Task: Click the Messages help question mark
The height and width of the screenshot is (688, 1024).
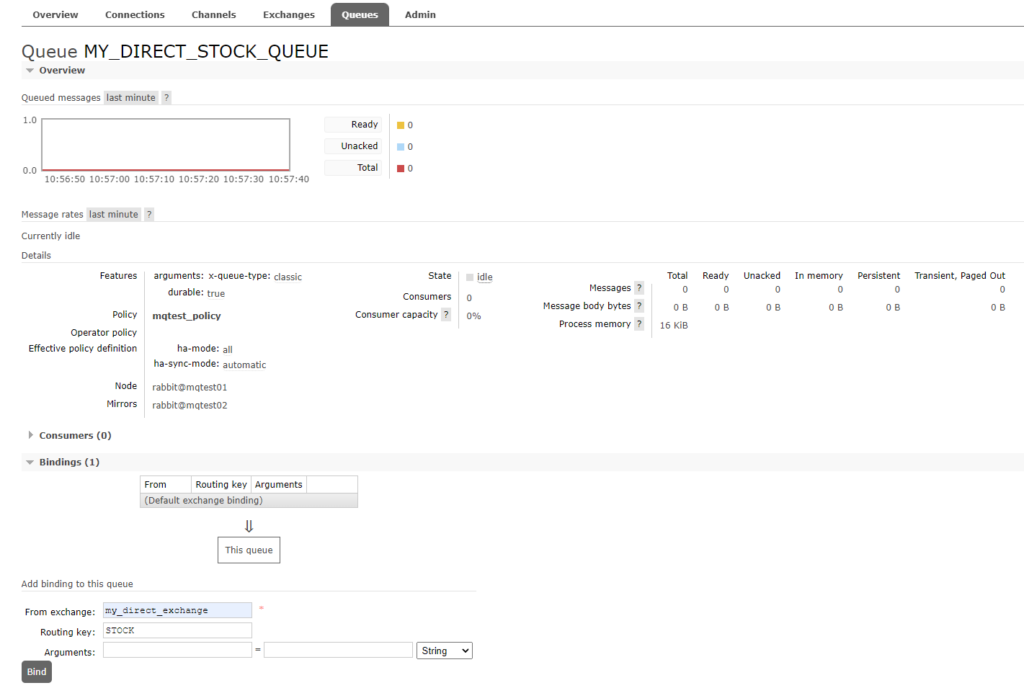Action: [x=639, y=288]
